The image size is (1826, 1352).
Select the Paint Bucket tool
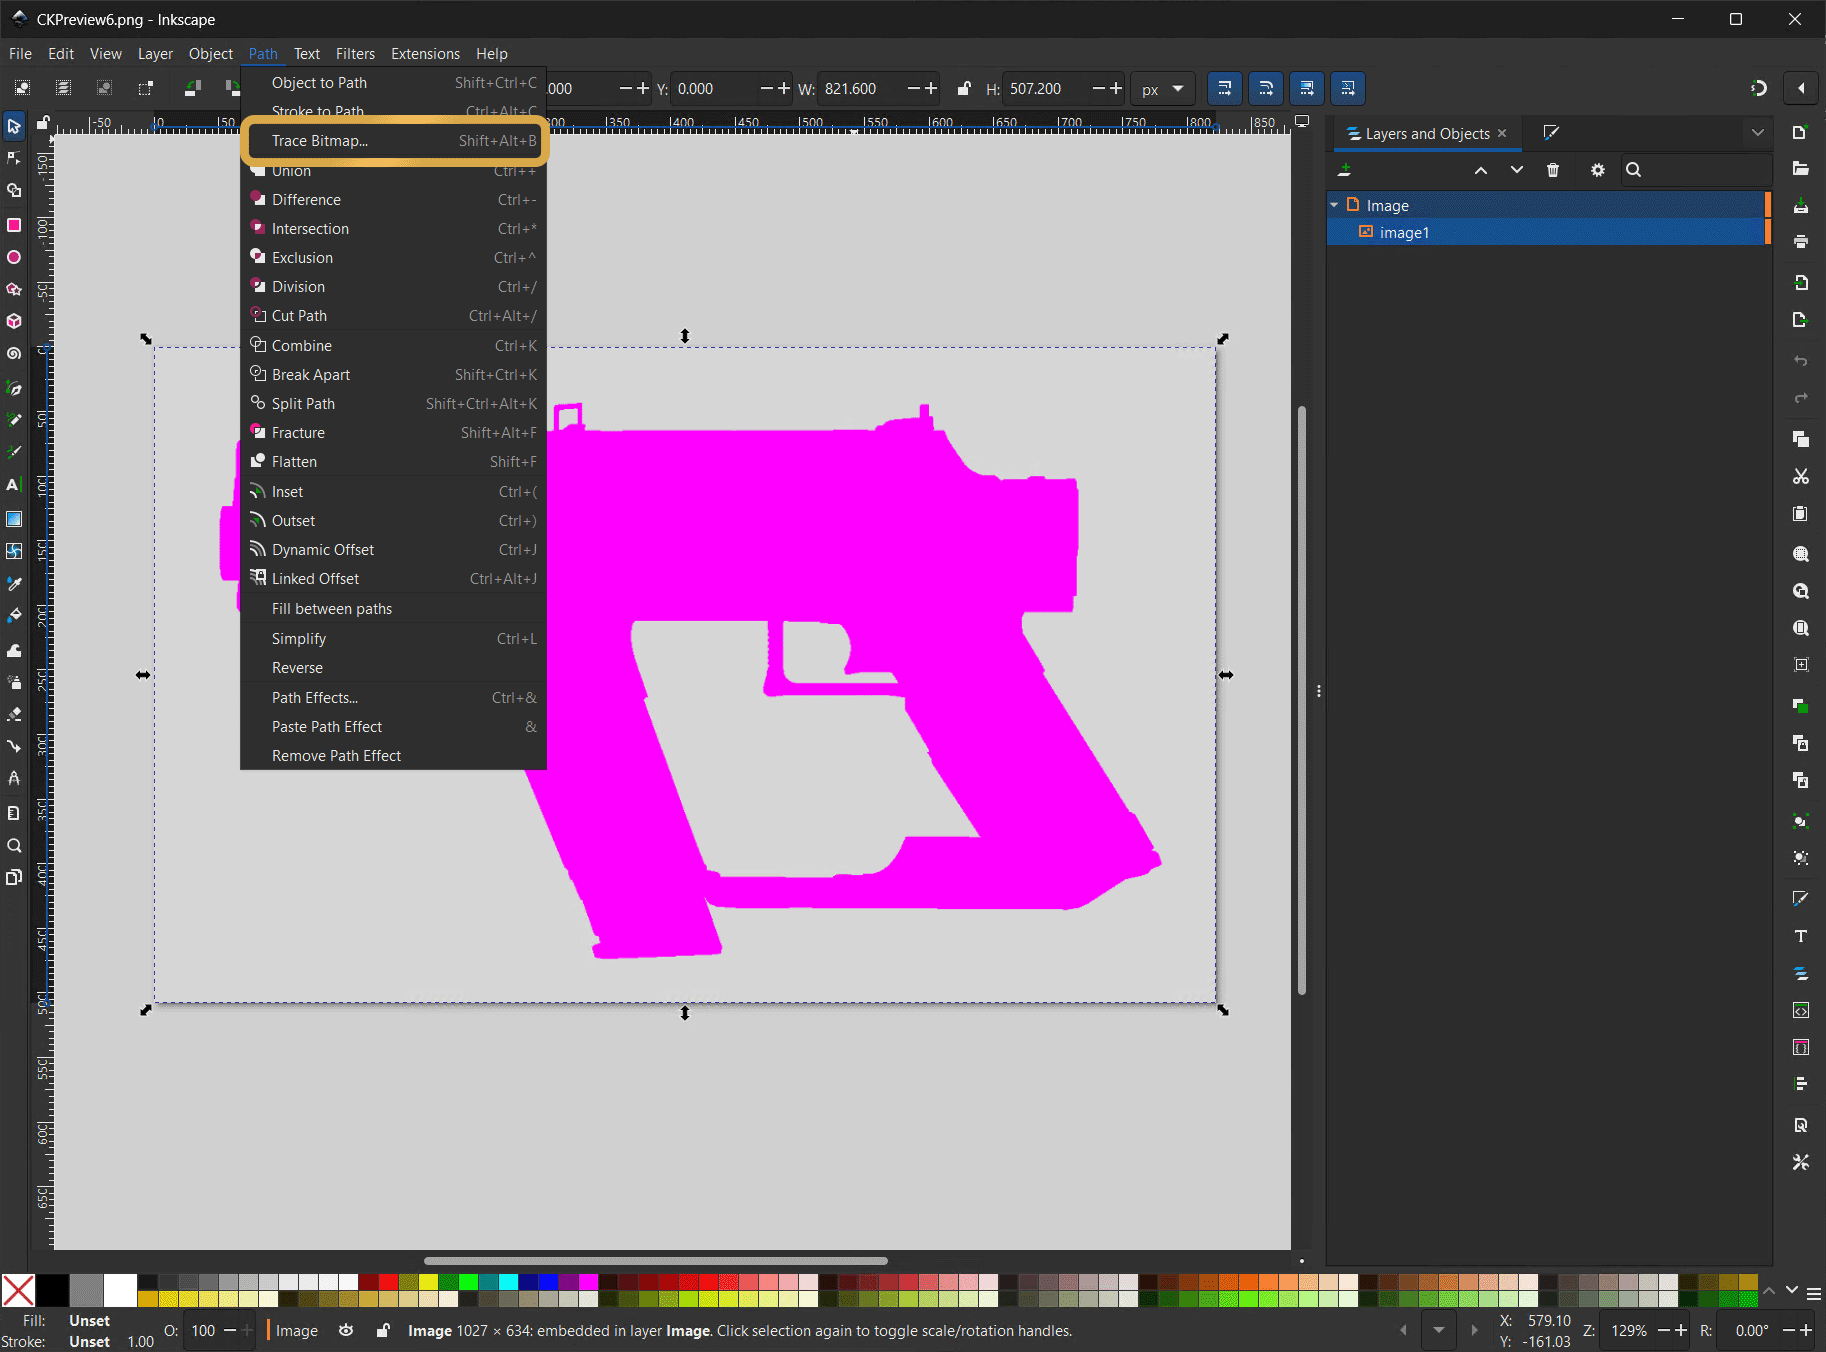14,615
